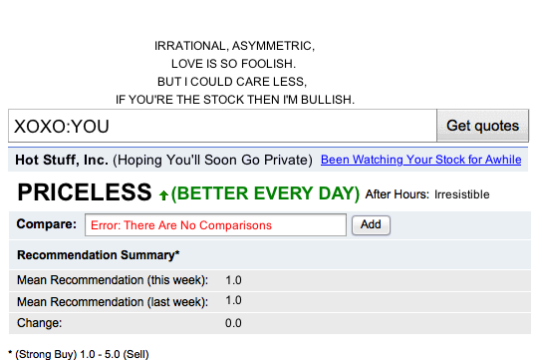Viewport: 537px width, 360px height.
Task: Click the After Hours label
Action: click(397, 195)
